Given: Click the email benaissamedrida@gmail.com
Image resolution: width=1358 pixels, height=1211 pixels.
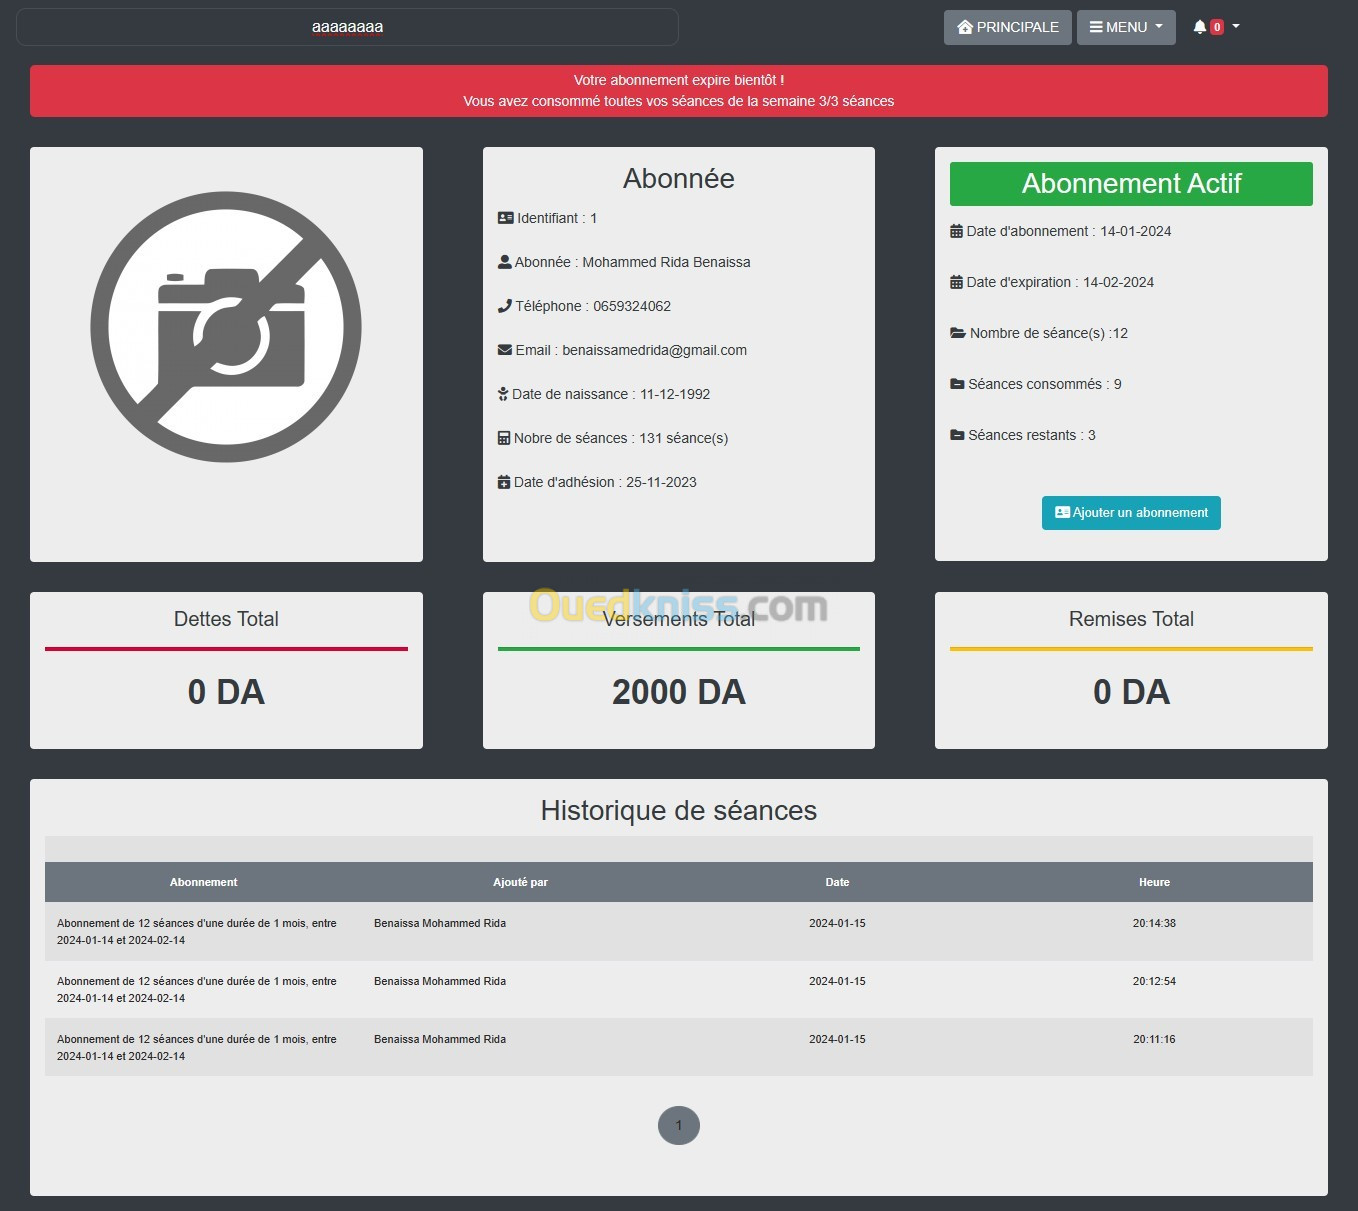Looking at the screenshot, I should tap(654, 350).
